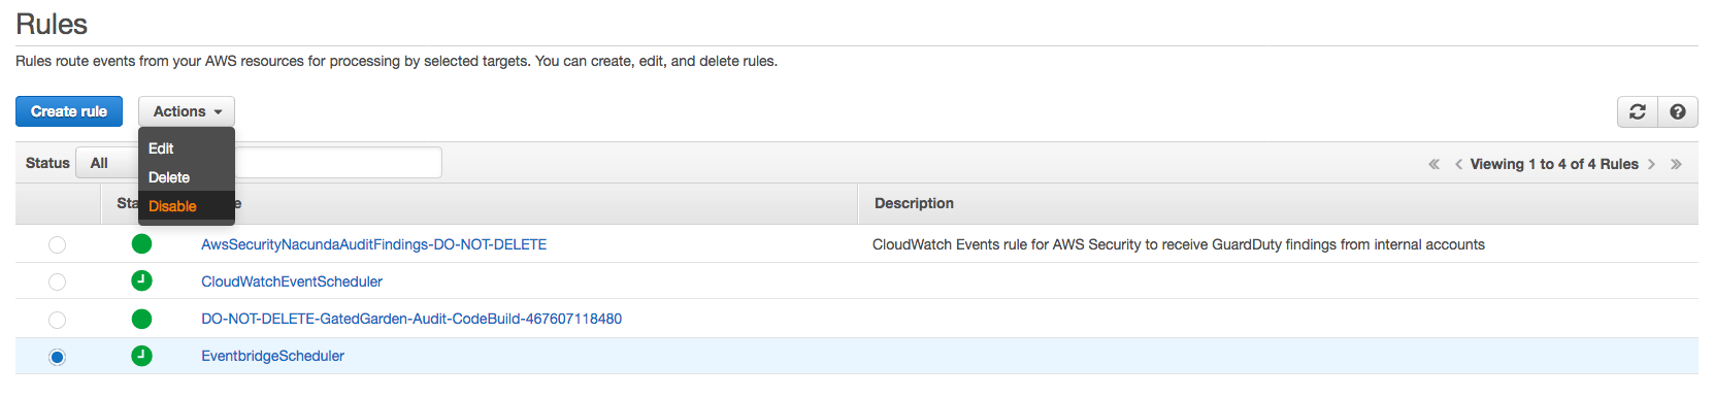Viewport: 1714px width, 400px height.
Task: Click clock status icon of EventbridgeScheduler rule
Action: [x=142, y=356]
